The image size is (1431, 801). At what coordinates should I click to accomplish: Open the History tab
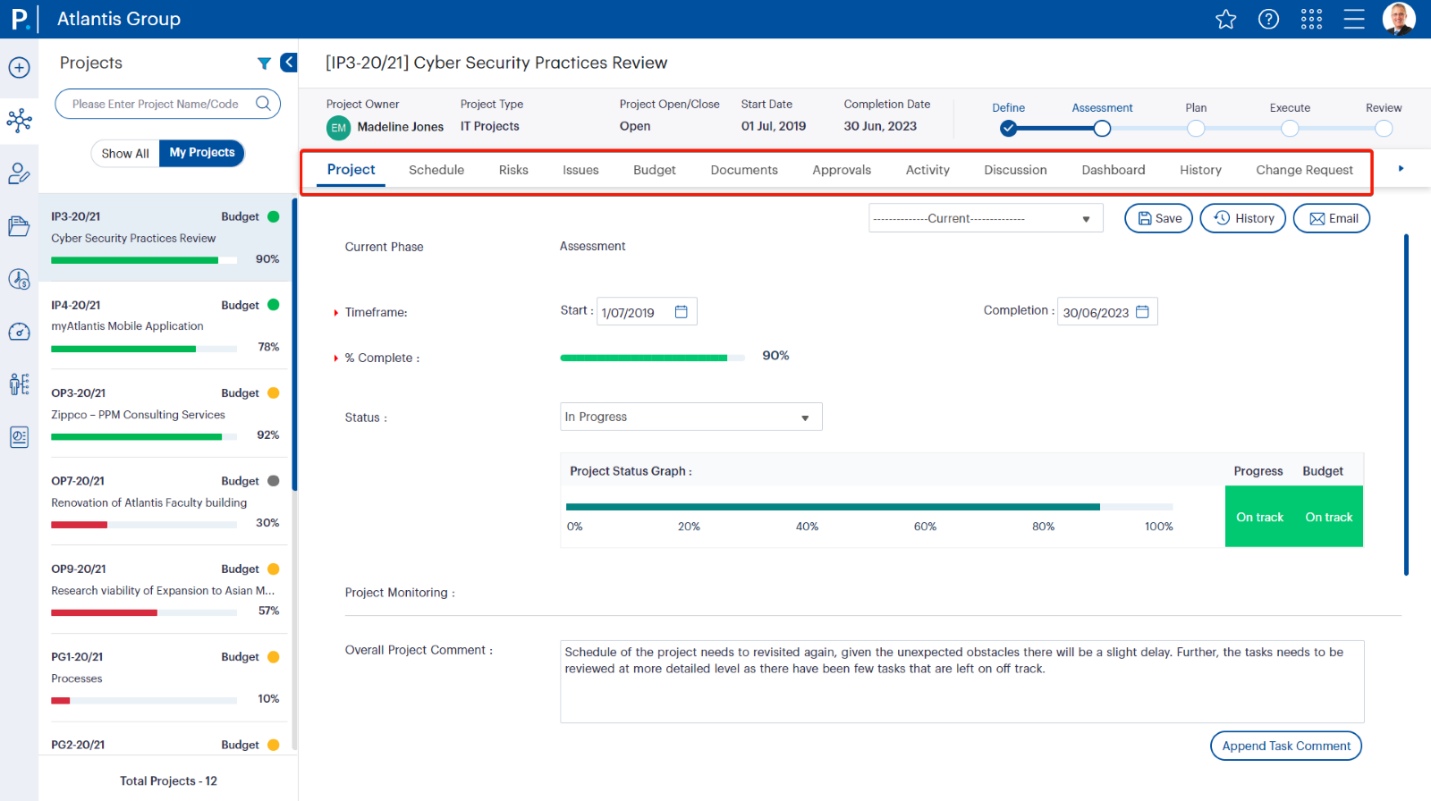click(1201, 170)
